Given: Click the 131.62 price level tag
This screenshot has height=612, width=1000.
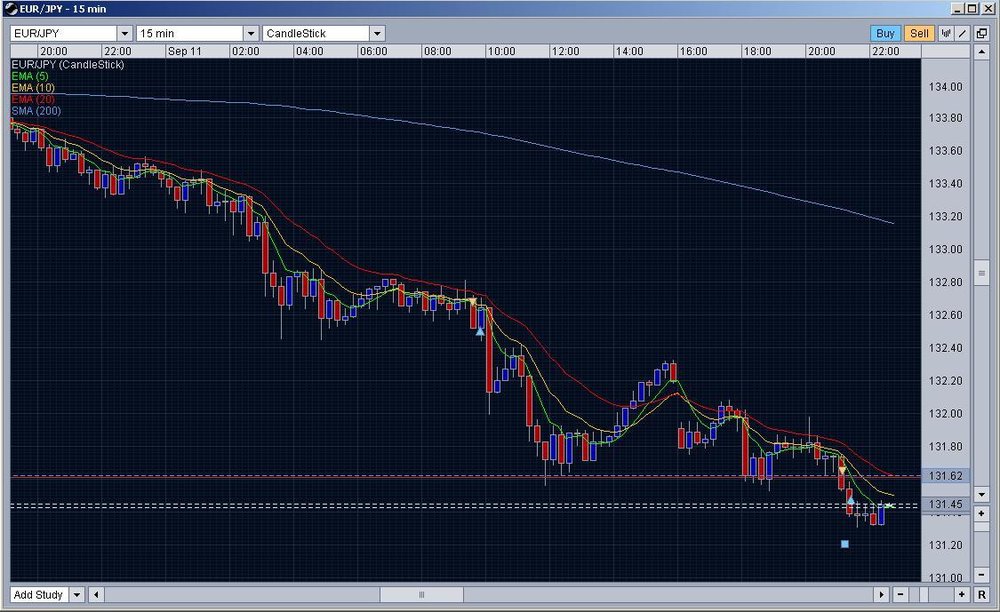Looking at the screenshot, I should [946, 476].
